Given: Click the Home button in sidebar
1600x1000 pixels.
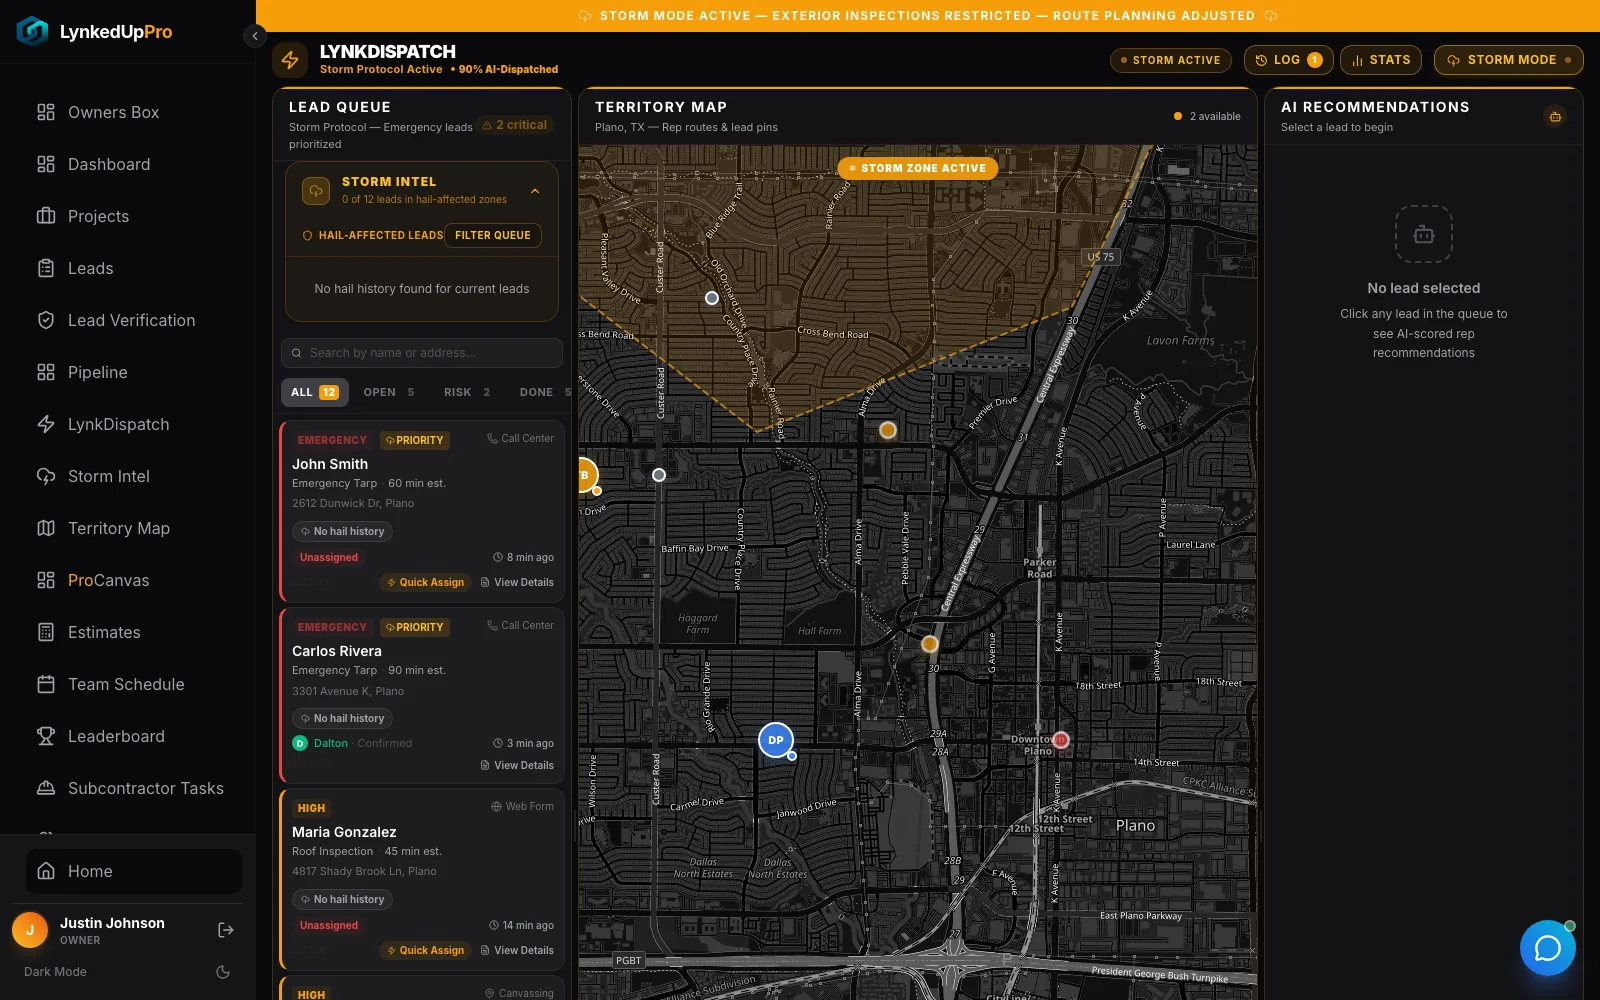Looking at the screenshot, I should point(134,871).
